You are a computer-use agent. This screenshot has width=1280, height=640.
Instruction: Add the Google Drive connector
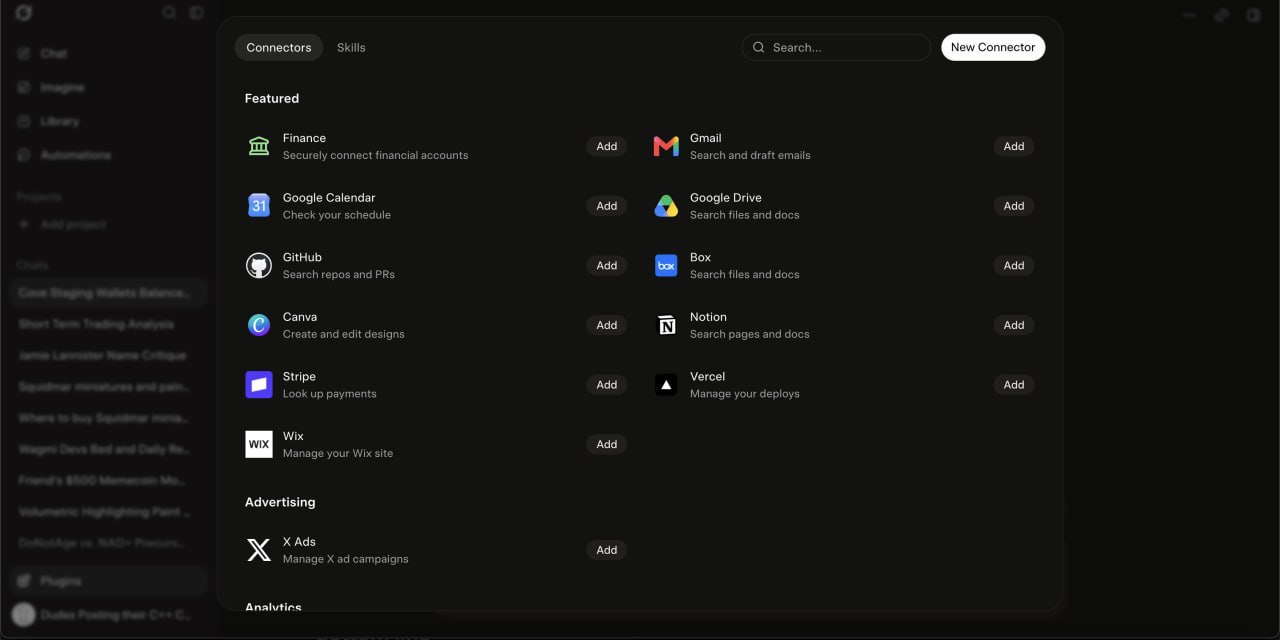click(x=1014, y=206)
